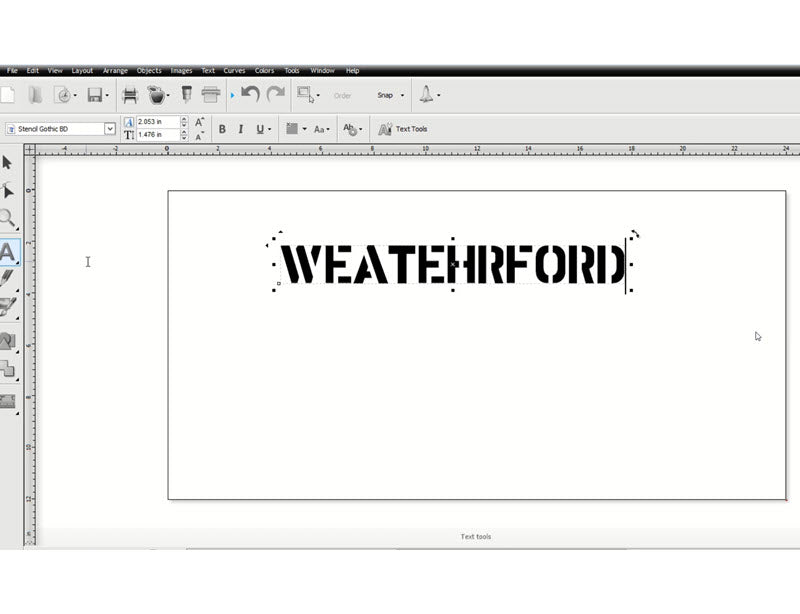The image size is (800, 614).
Task: Select the Shapes tool
Action: pyautogui.click(x=8, y=341)
